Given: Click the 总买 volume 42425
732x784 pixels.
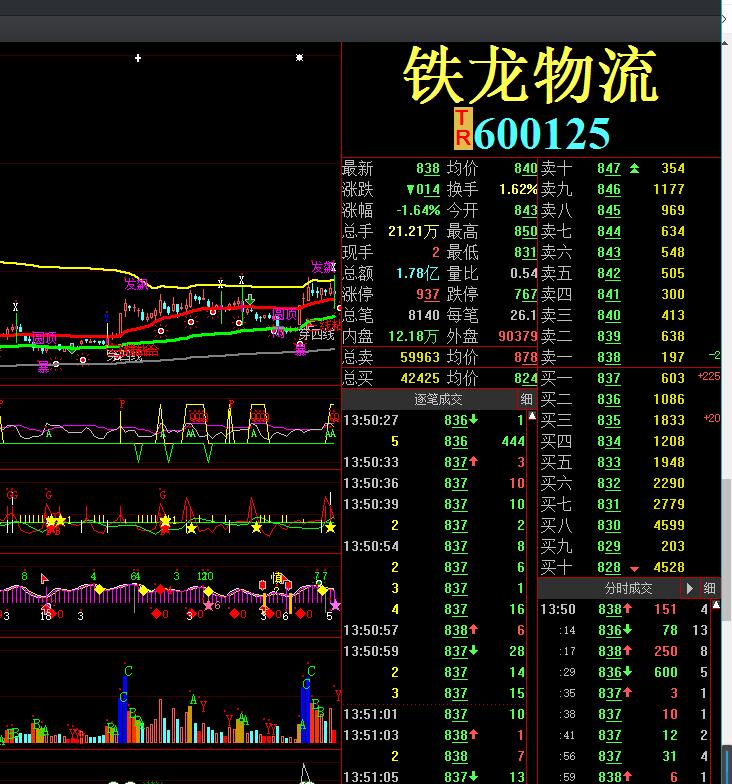Looking at the screenshot, I should pyautogui.click(x=420, y=378).
